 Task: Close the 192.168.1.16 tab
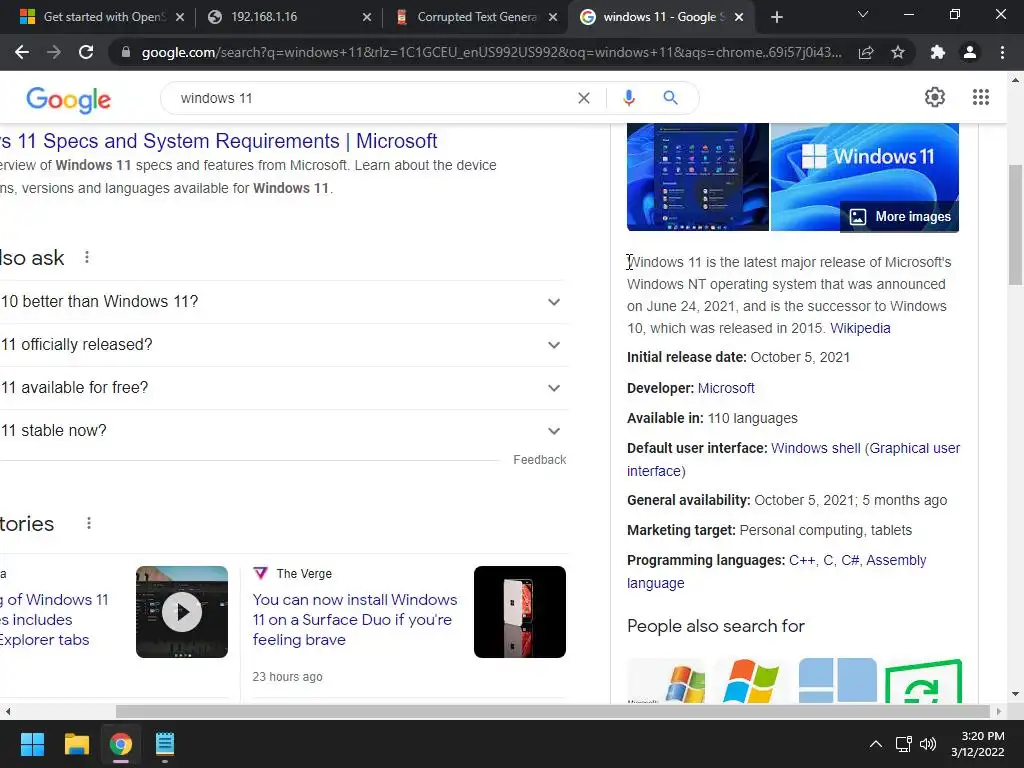367,17
